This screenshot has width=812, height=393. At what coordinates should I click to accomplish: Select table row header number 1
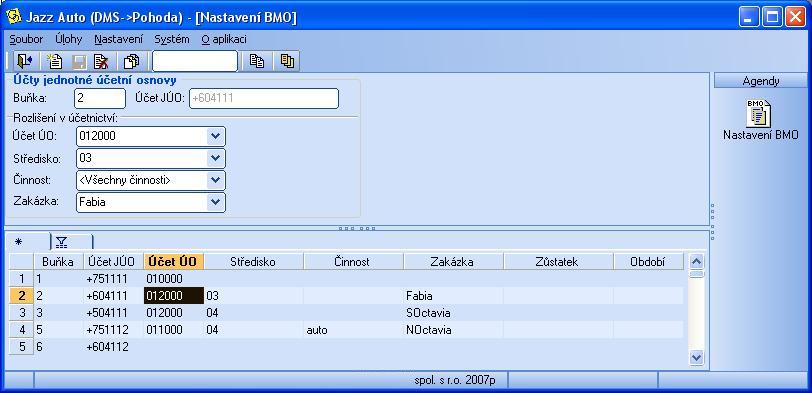pyautogui.click(x=21, y=279)
